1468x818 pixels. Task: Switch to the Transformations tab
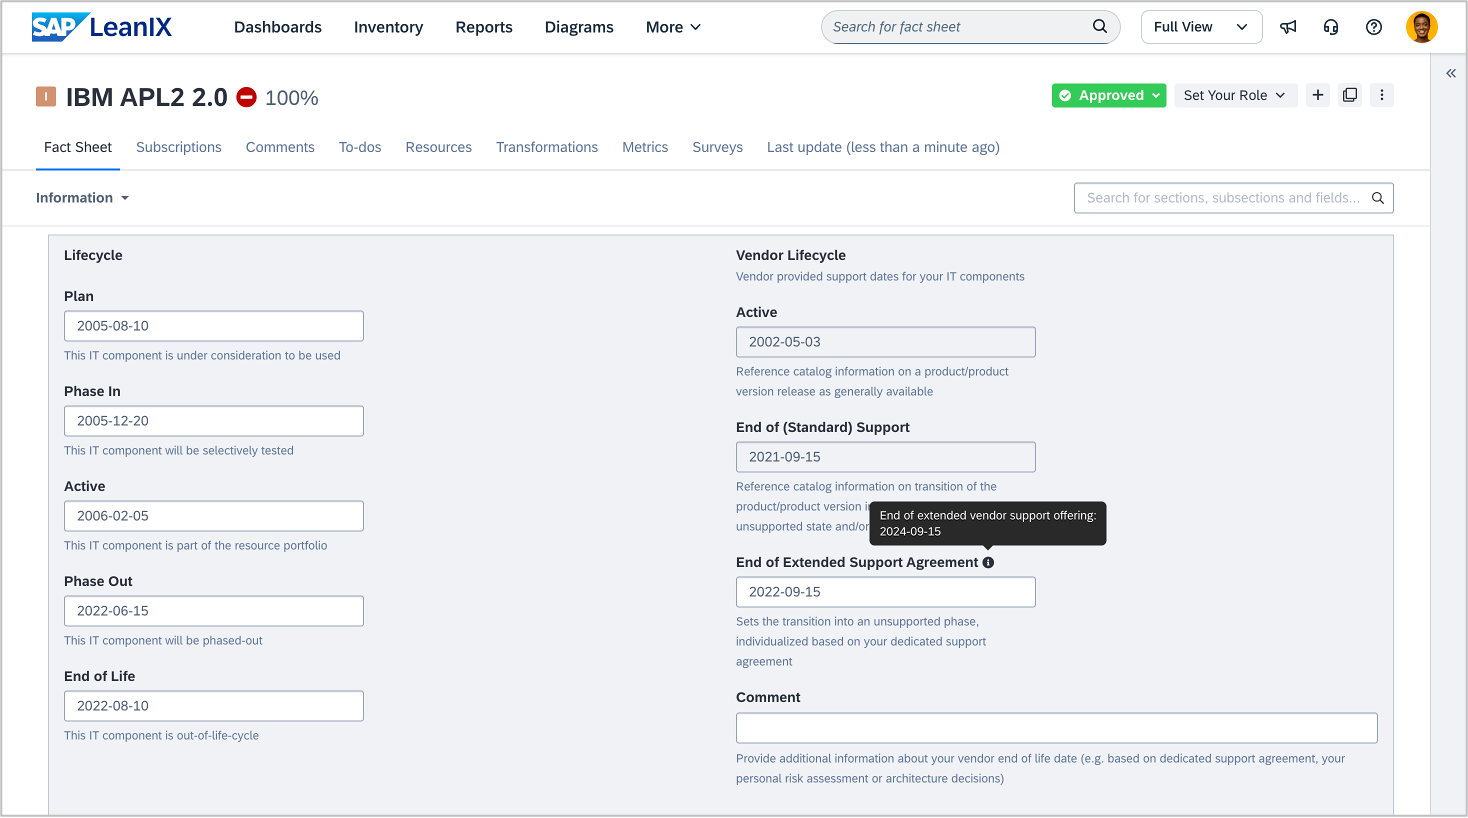click(547, 147)
